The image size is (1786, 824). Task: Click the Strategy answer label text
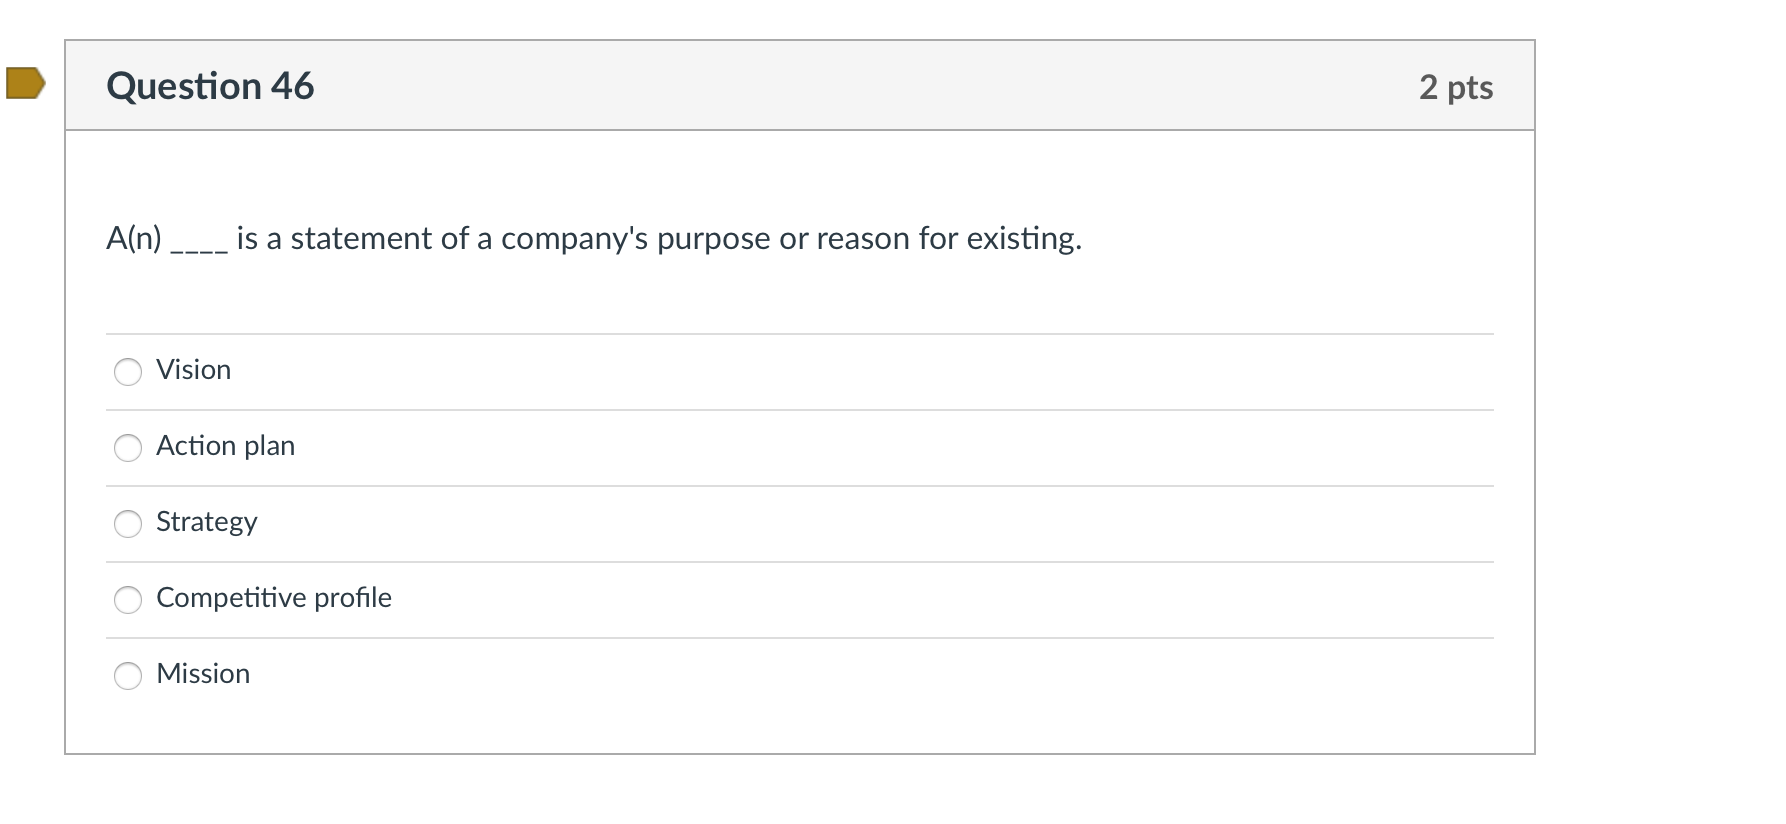pyautogui.click(x=206, y=522)
